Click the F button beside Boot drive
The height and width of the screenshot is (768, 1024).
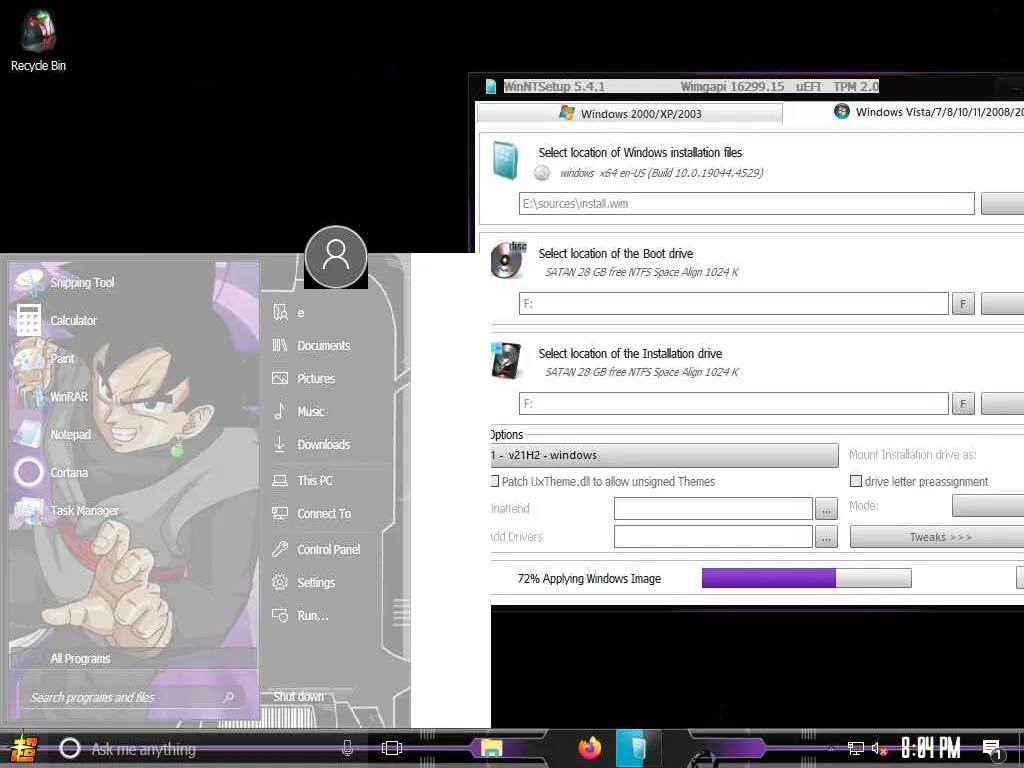[x=963, y=304]
